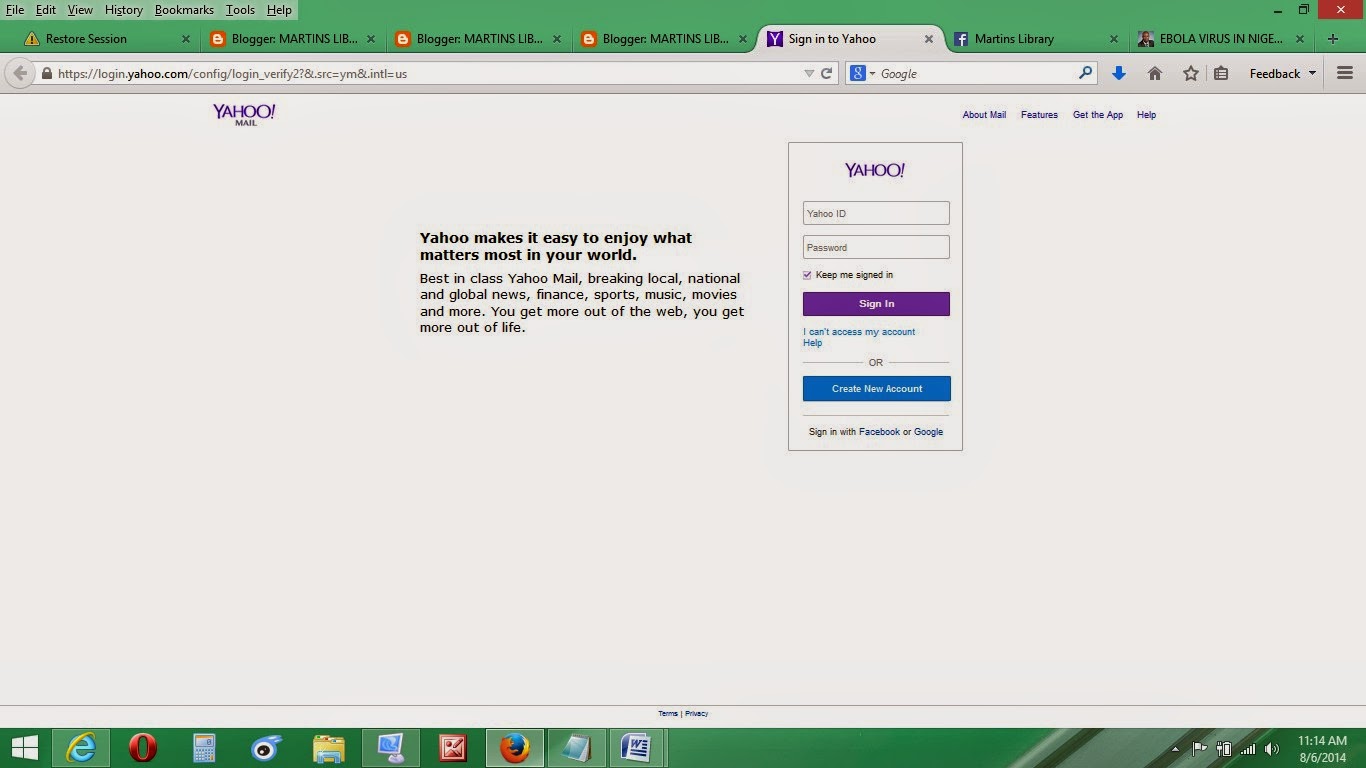Close the Sign in to Yahoo tab
1366x768 pixels.
coord(929,39)
